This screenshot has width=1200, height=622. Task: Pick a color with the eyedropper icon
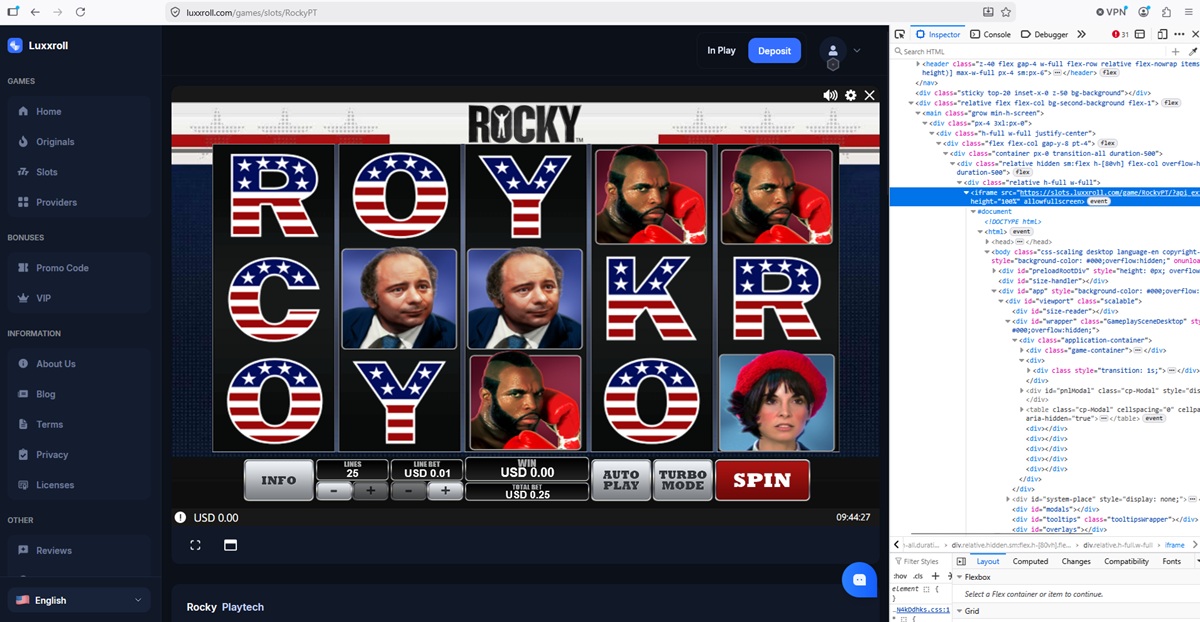point(1192,51)
